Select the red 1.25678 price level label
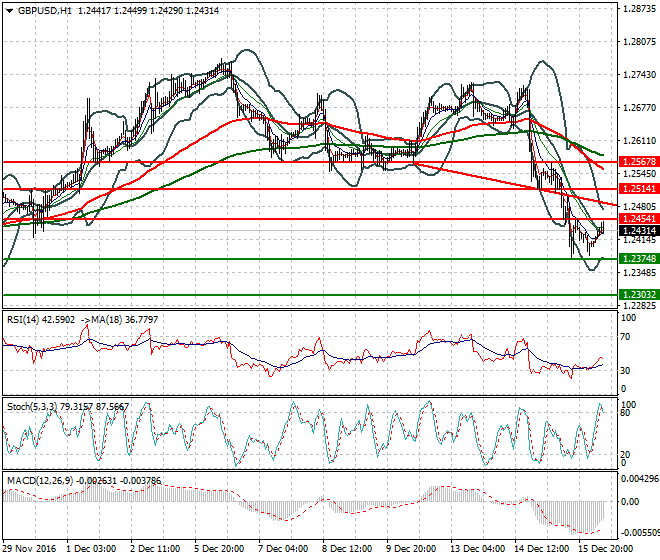660x560 pixels. tap(639, 162)
